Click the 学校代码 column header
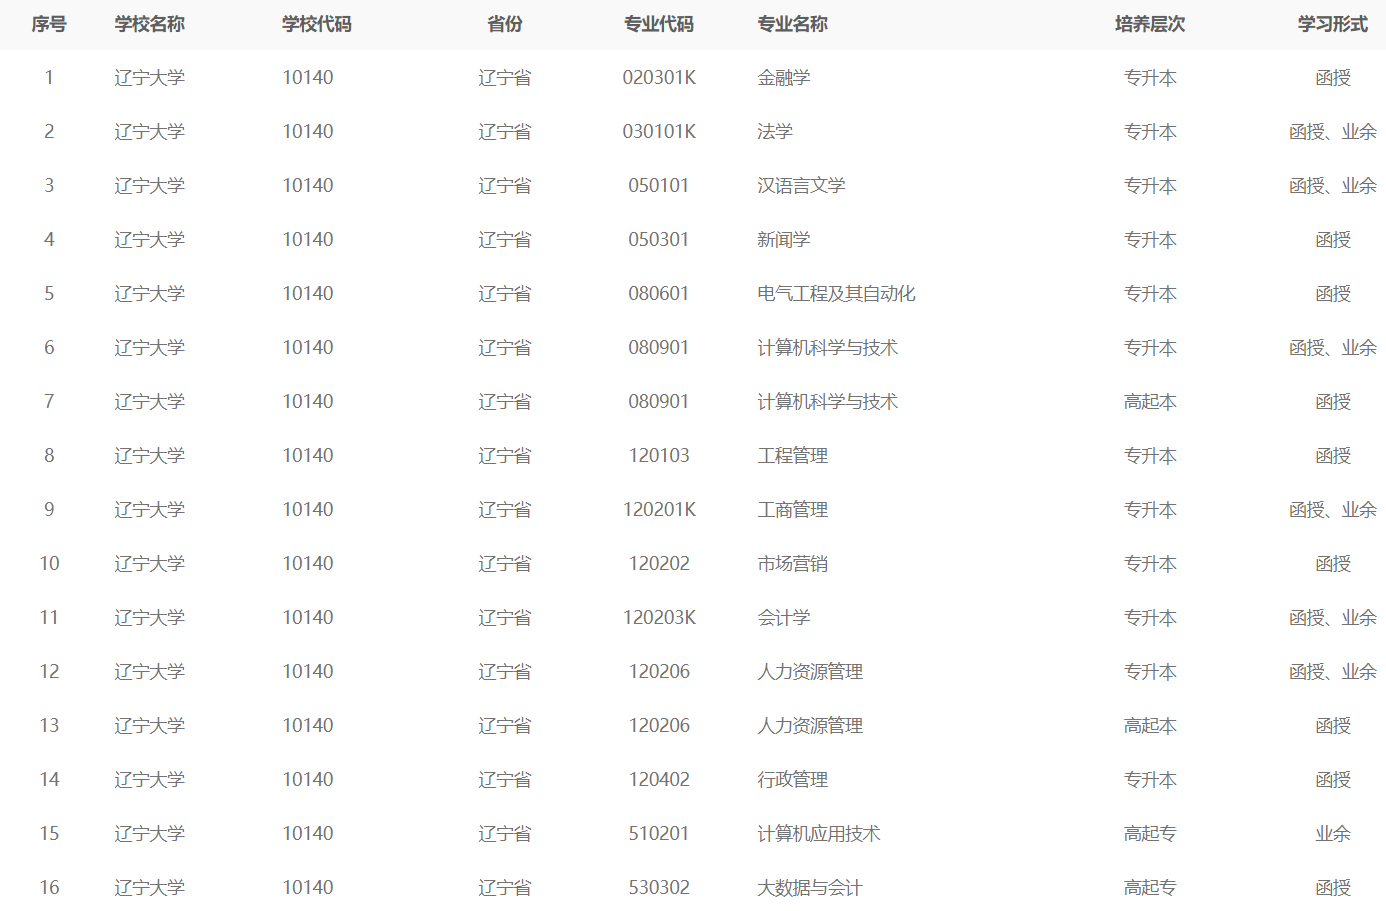The image size is (1386, 911). (x=317, y=24)
